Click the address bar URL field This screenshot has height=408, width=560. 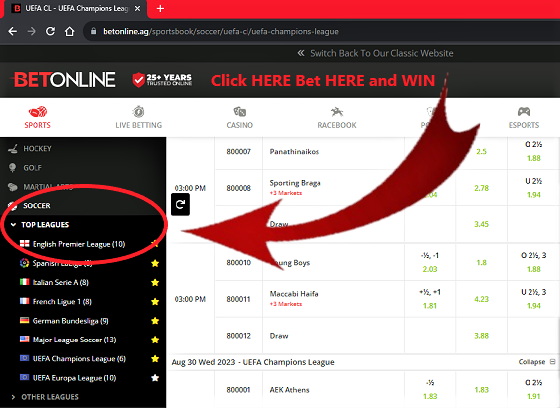(321, 31)
